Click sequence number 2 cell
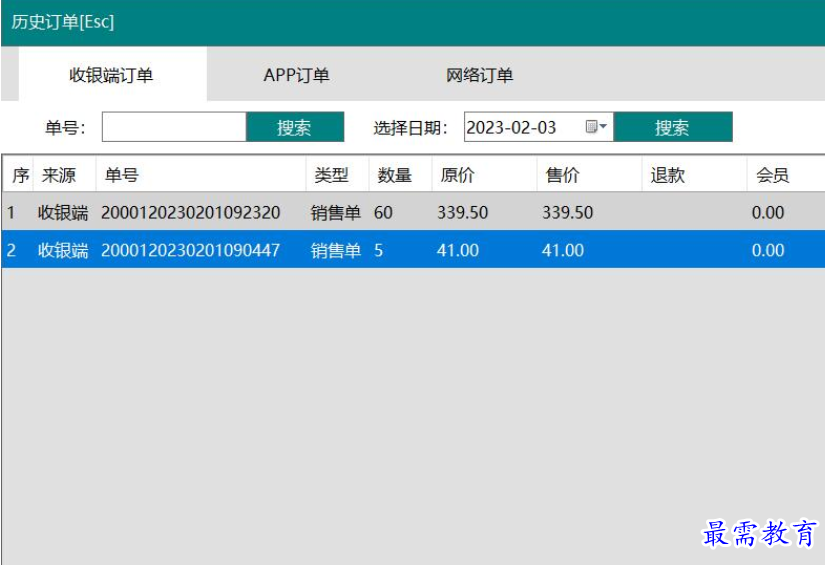The height and width of the screenshot is (565, 825). [11, 250]
